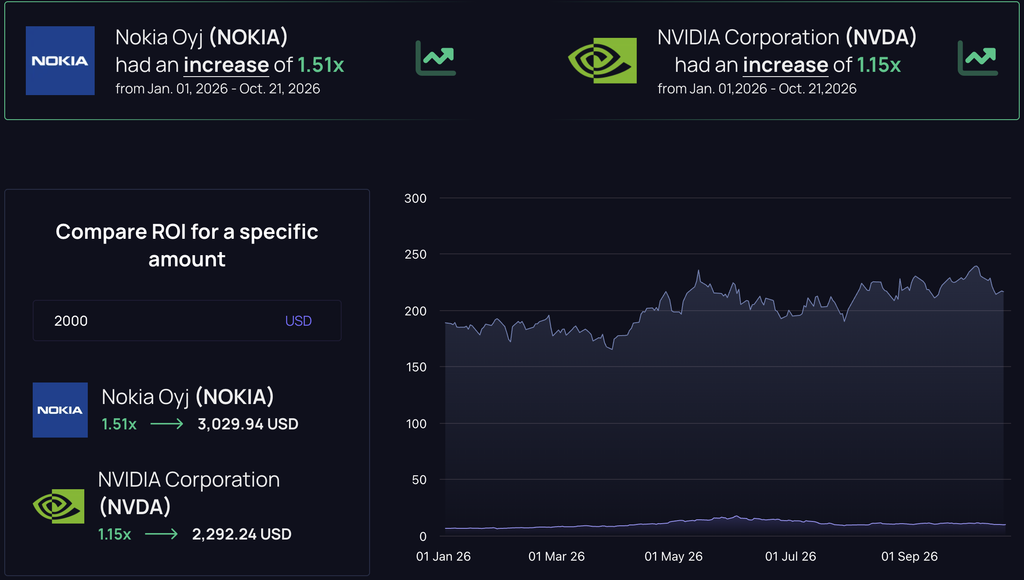Viewport: 1024px width, 580px height.
Task: Click the Nokia logo in ROI comparison panel
Action: pyautogui.click(x=60, y=410)
